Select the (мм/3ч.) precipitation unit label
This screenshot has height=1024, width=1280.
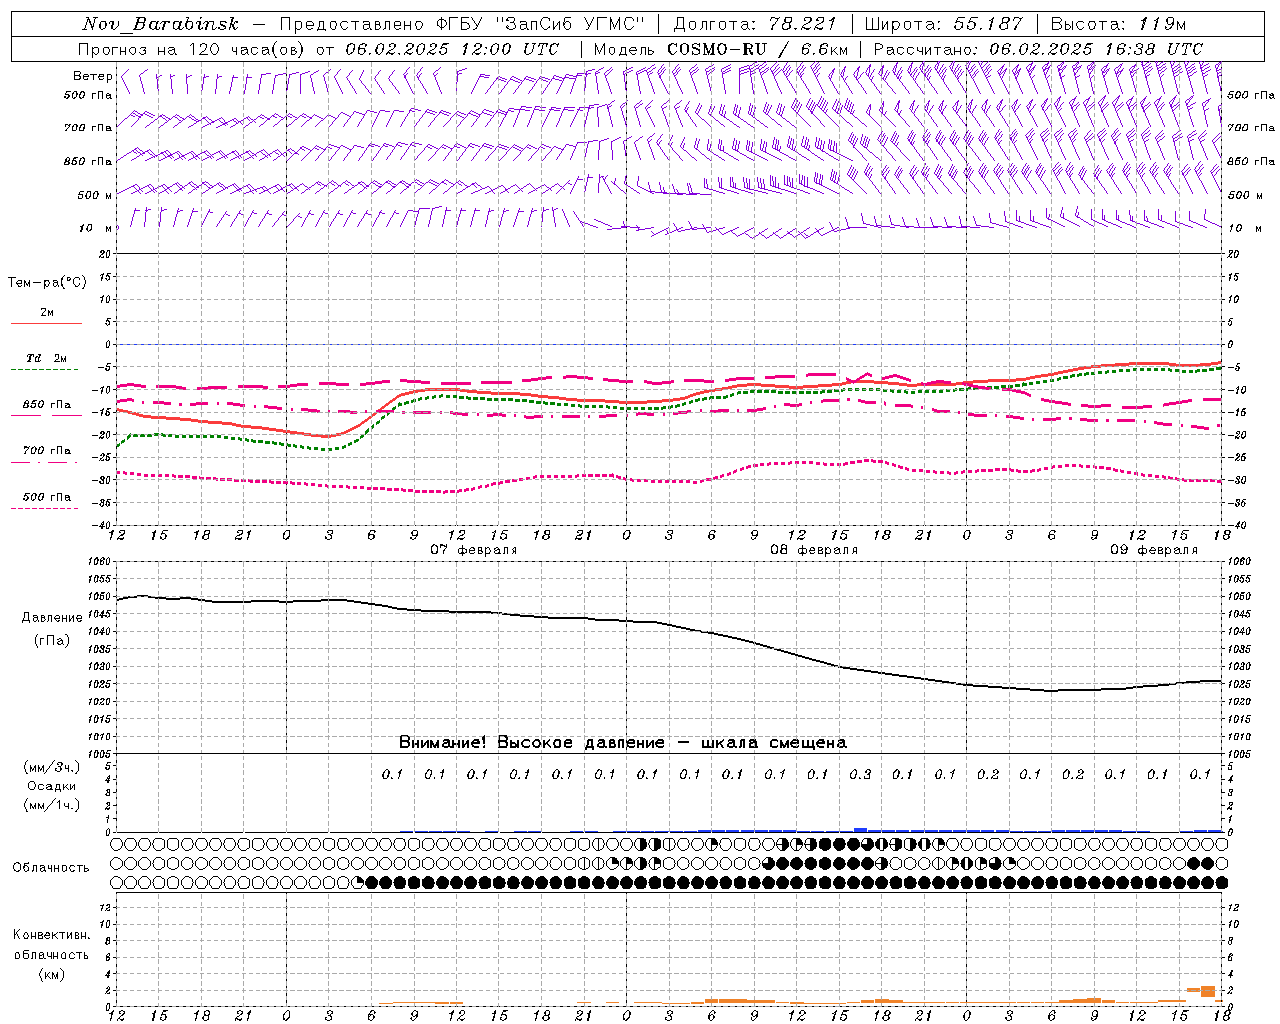tap(51, 767)
